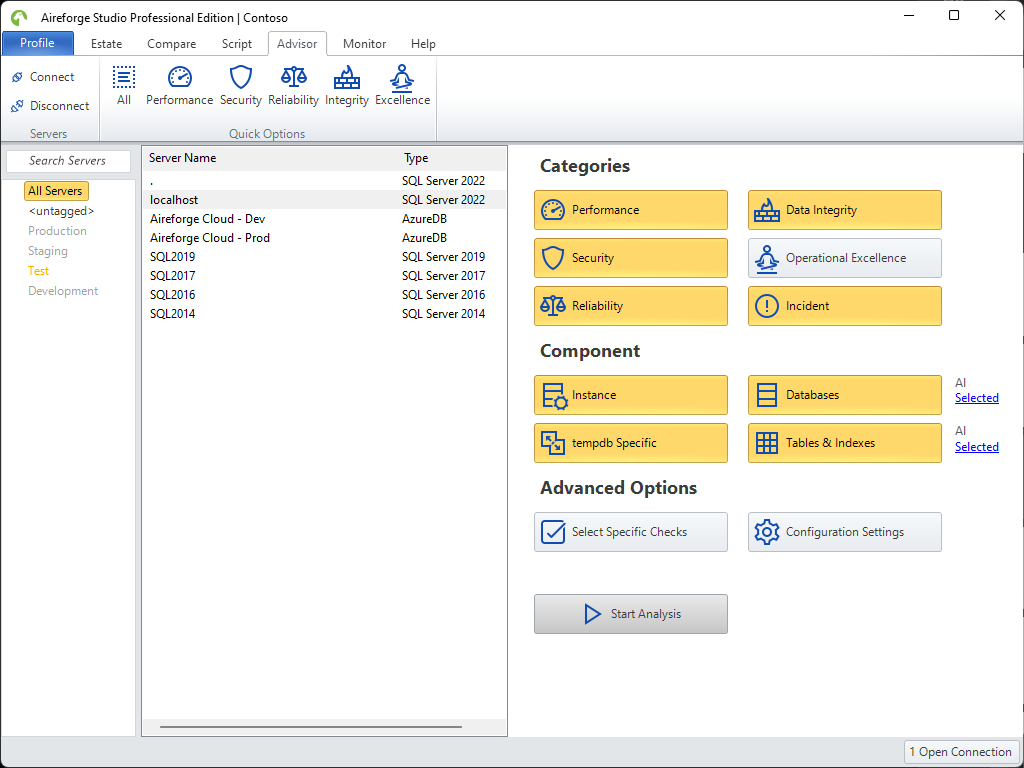This screenshot has height=768, width=1024.
Task: Click the Connect server icon
Action: pos(16,76)
